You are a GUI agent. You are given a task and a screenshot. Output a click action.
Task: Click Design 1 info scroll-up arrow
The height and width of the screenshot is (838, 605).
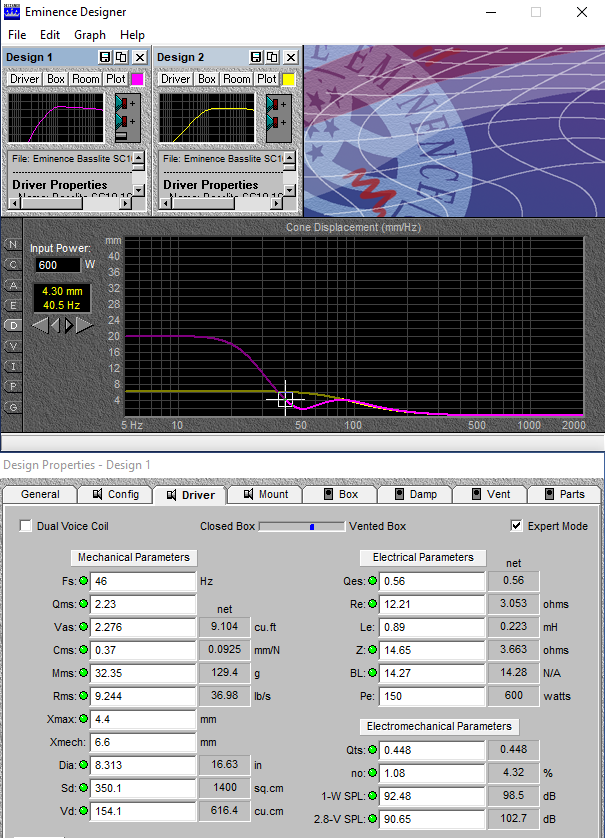(x=138, y=157)
